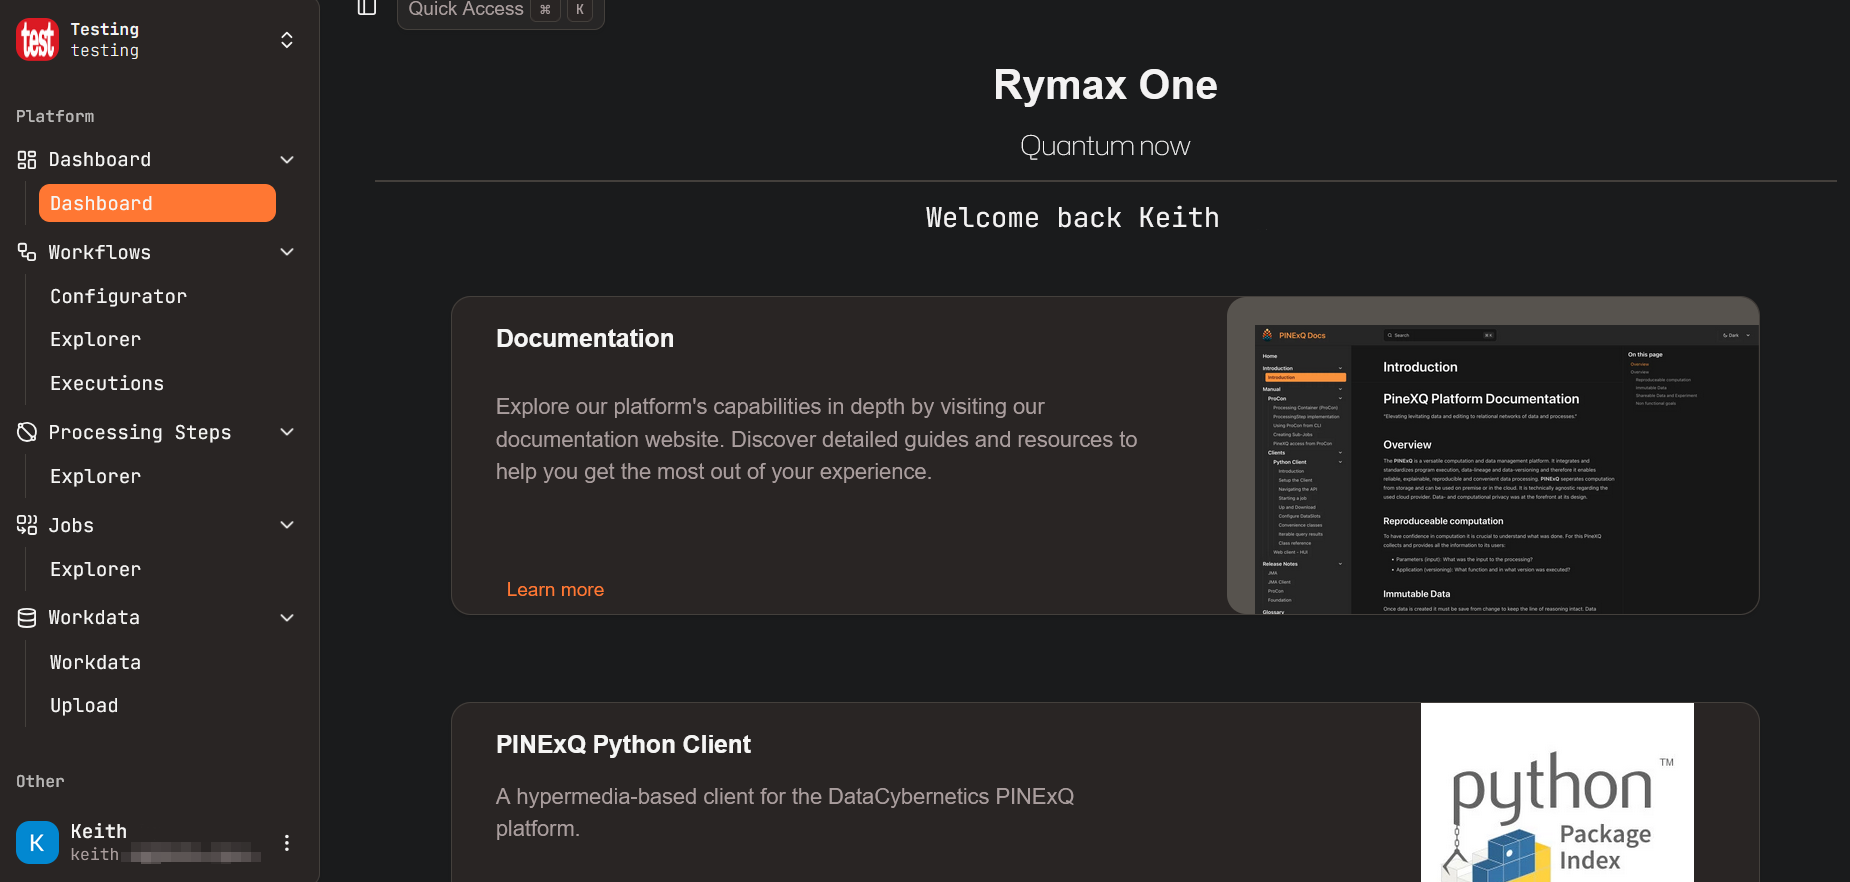Click the Processing Steps icon
This screenshot has height=882, width=1850.
click(27, 432)
